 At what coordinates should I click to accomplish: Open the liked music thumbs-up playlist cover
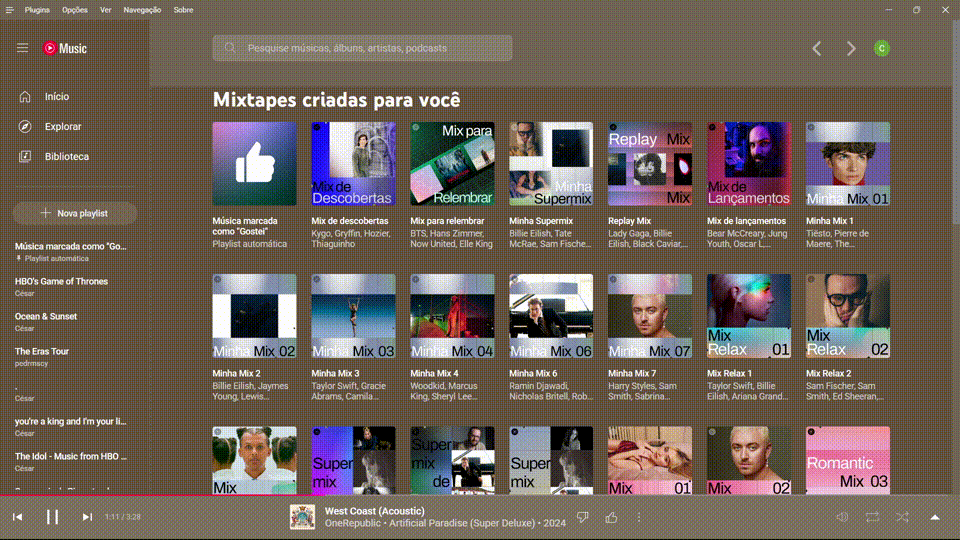point(255,163)
